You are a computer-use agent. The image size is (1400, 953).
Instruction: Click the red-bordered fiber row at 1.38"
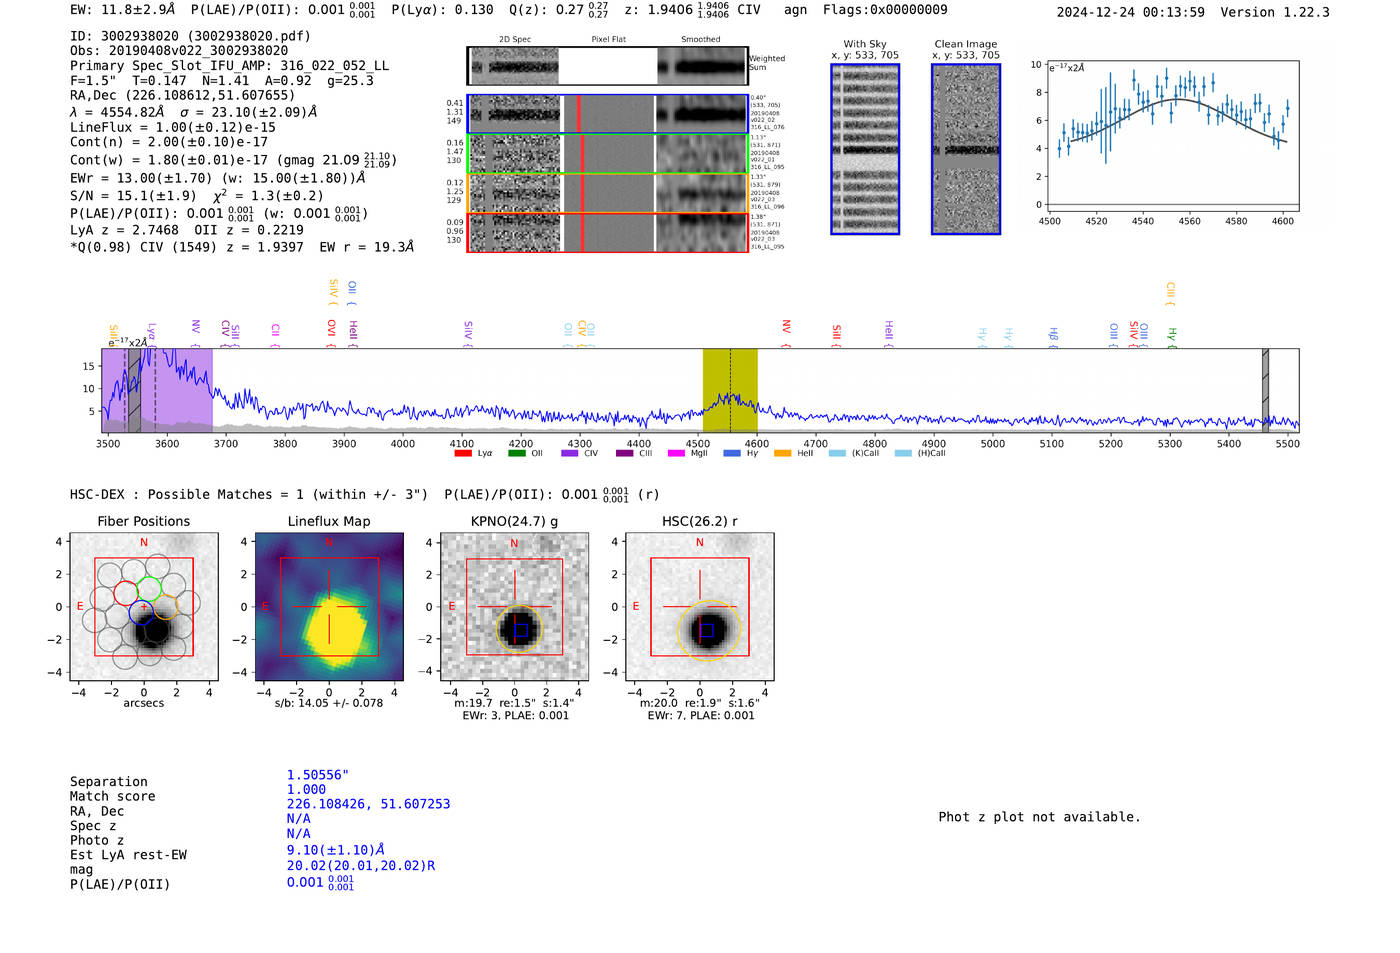tap(608, 232)
